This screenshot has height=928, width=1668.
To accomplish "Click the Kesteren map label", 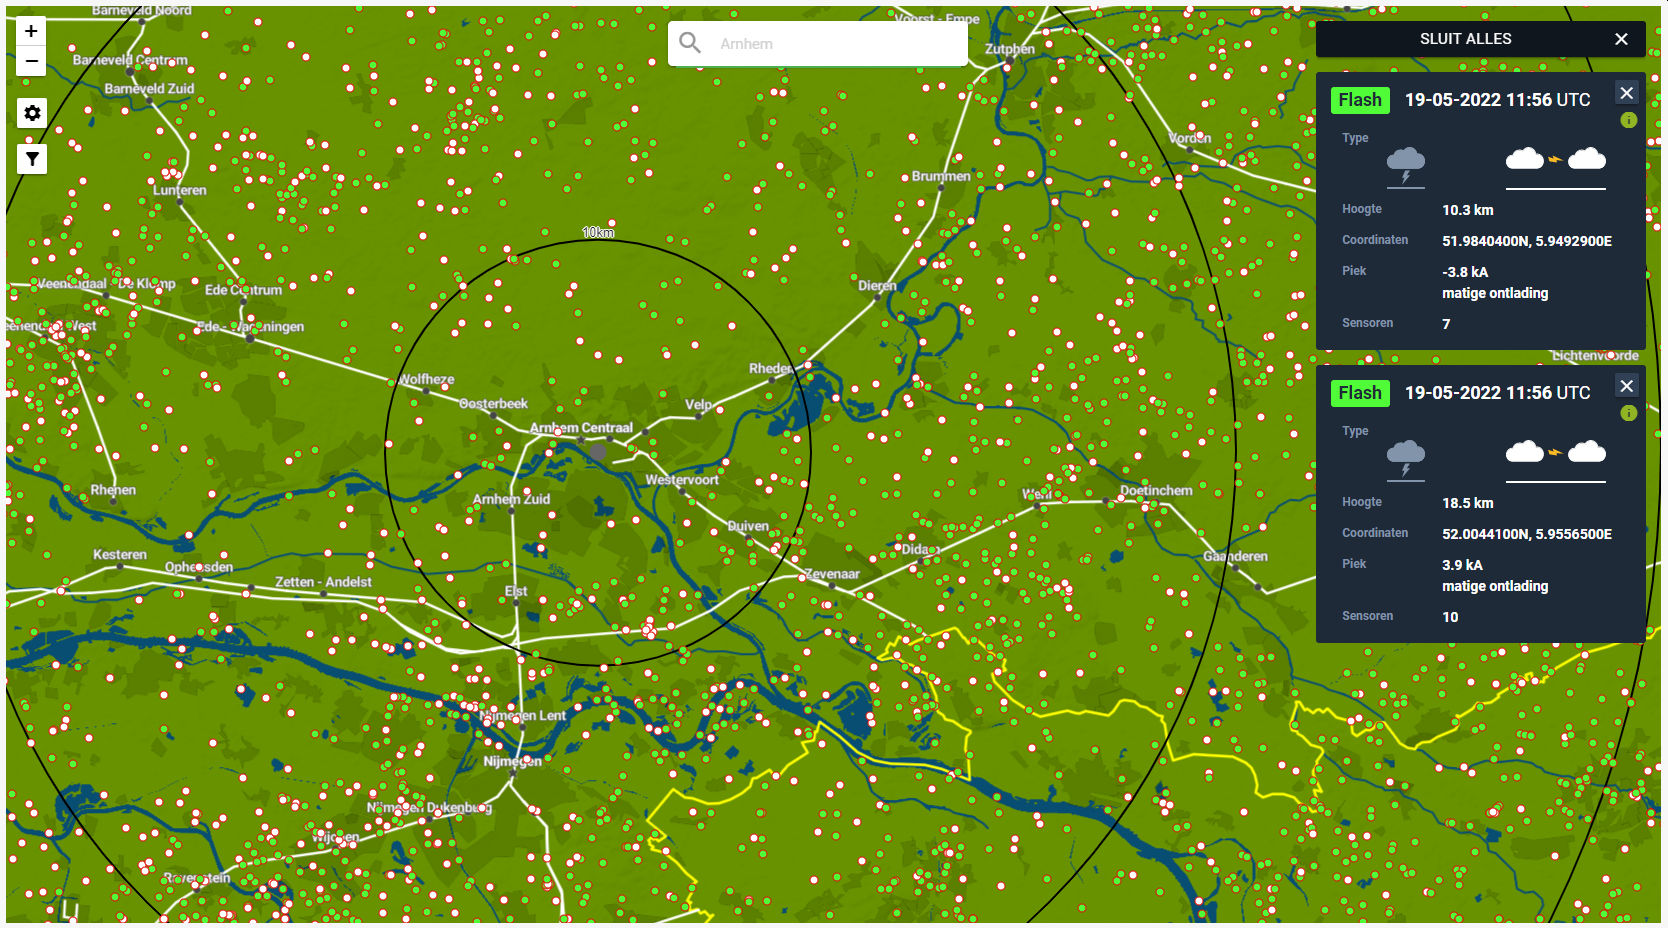I will click(120, 555).
